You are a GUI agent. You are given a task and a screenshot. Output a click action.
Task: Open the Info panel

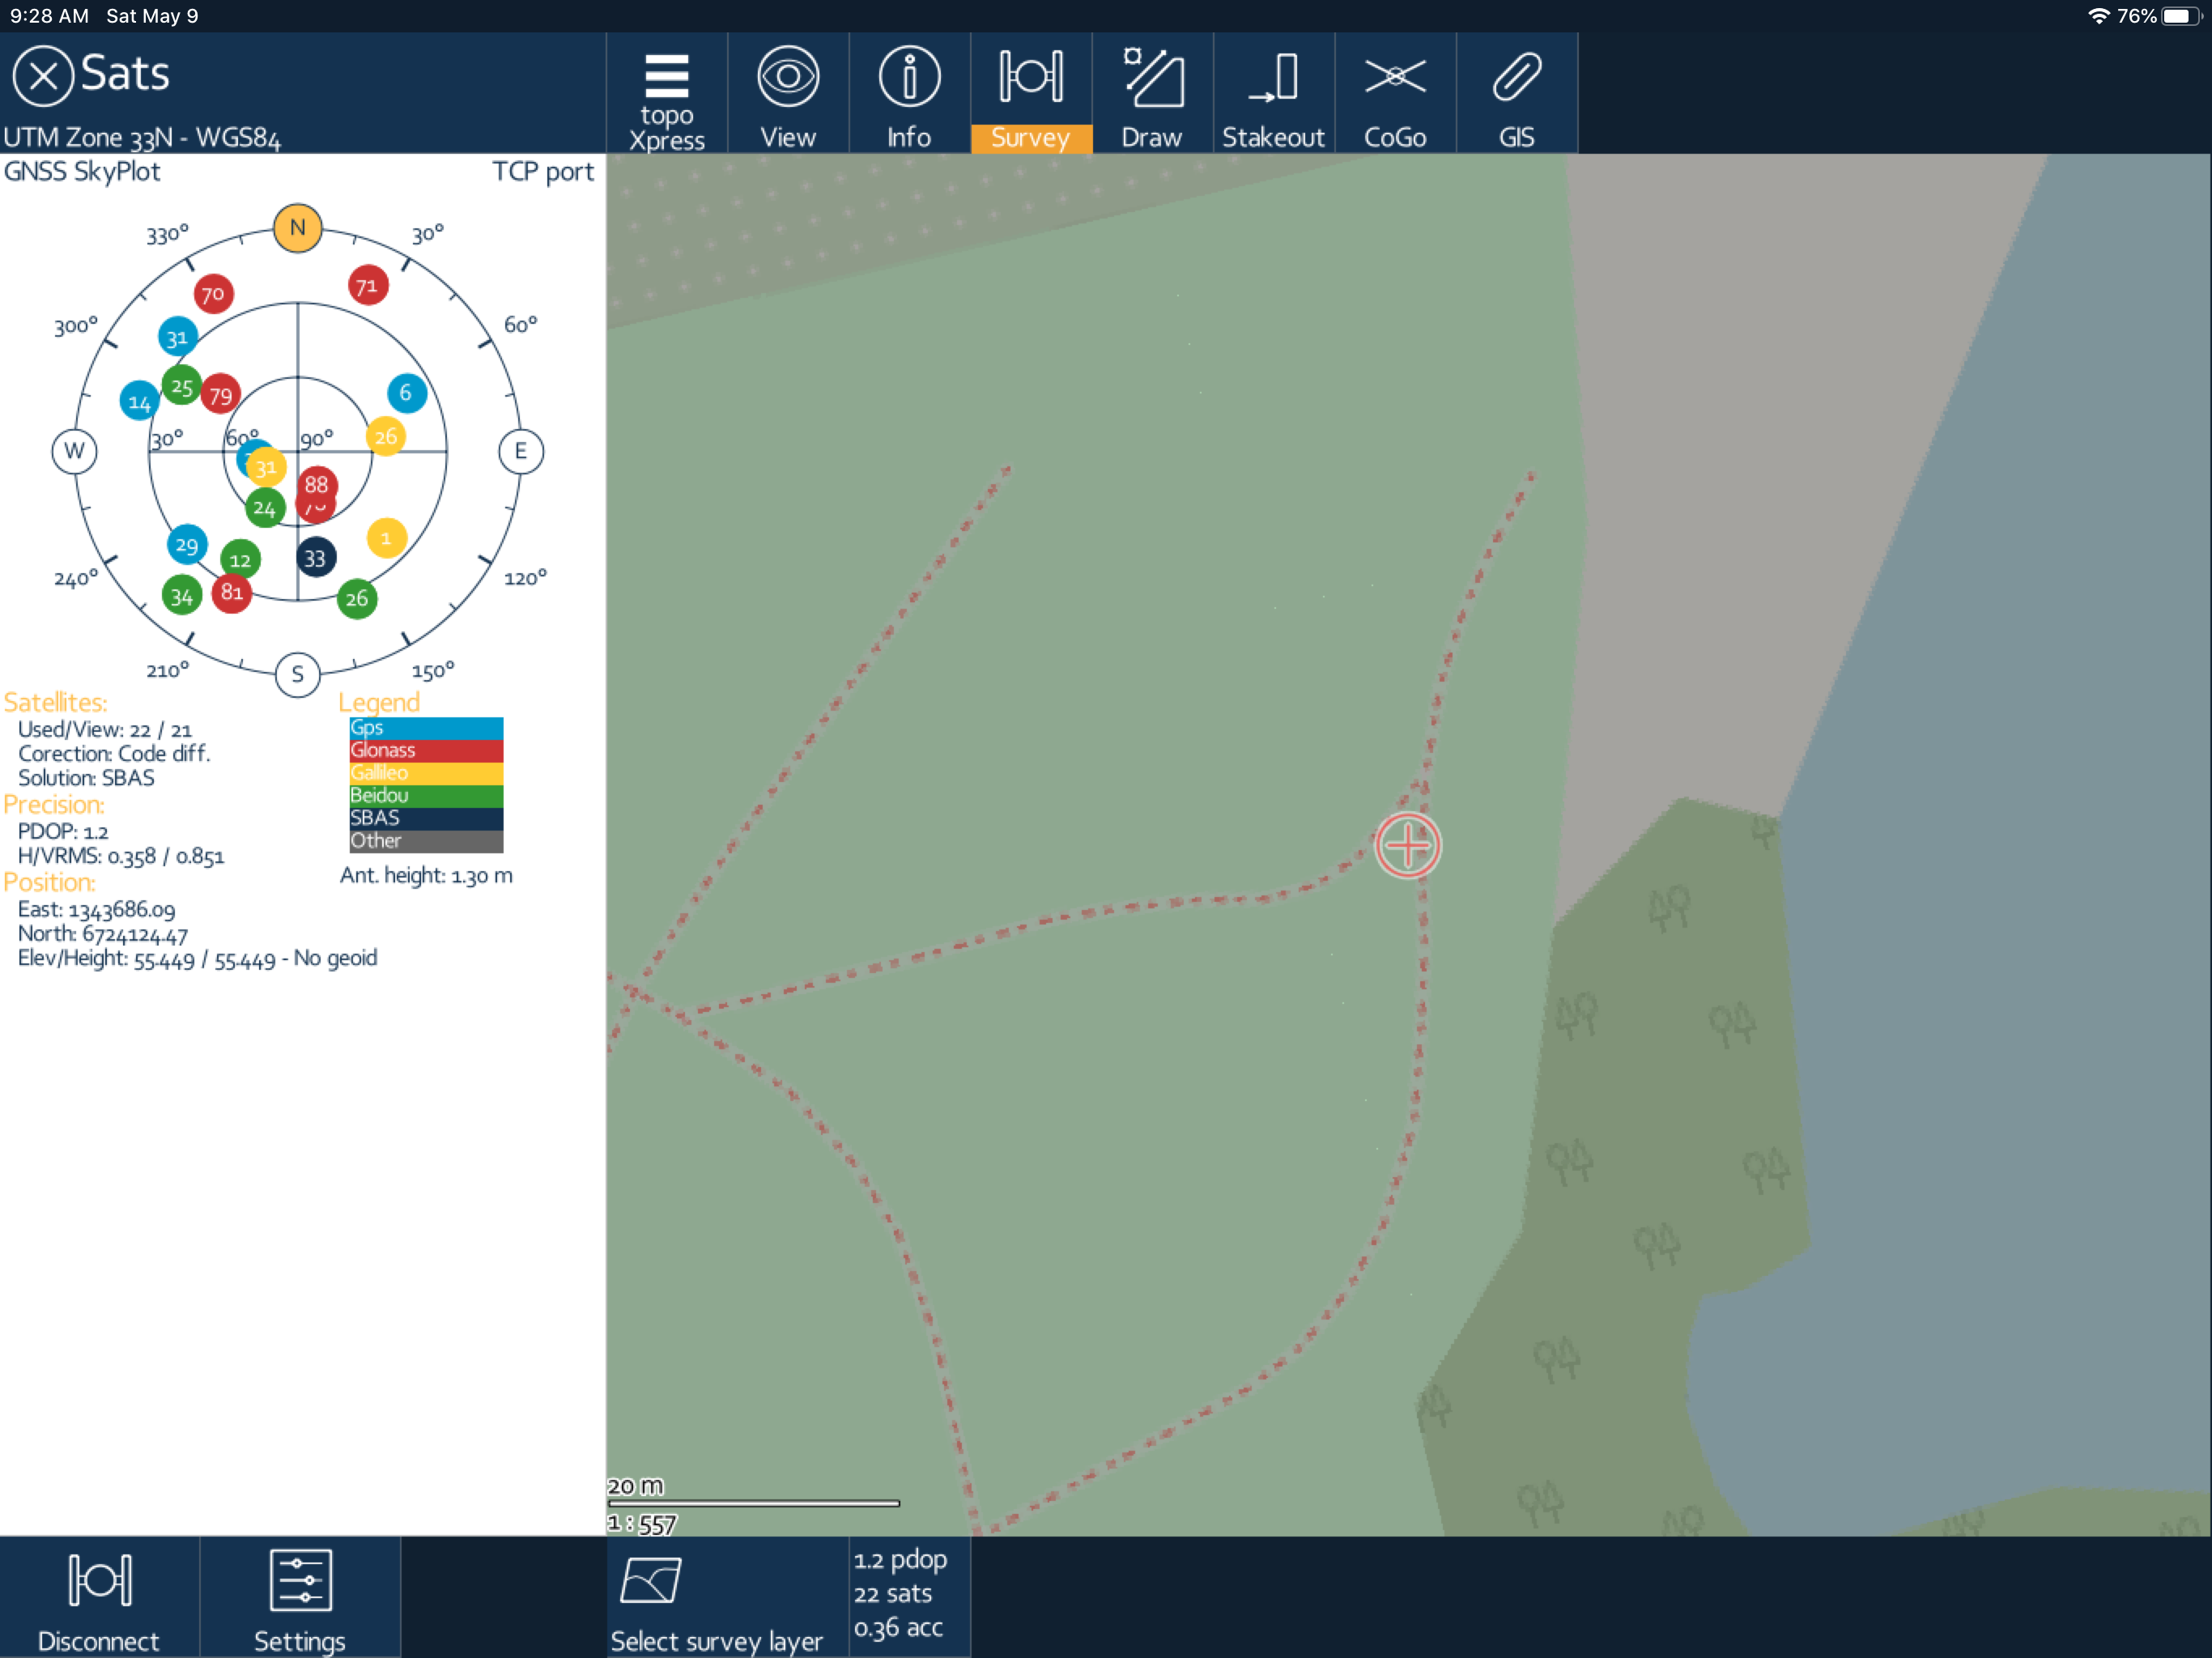[909, 95]
